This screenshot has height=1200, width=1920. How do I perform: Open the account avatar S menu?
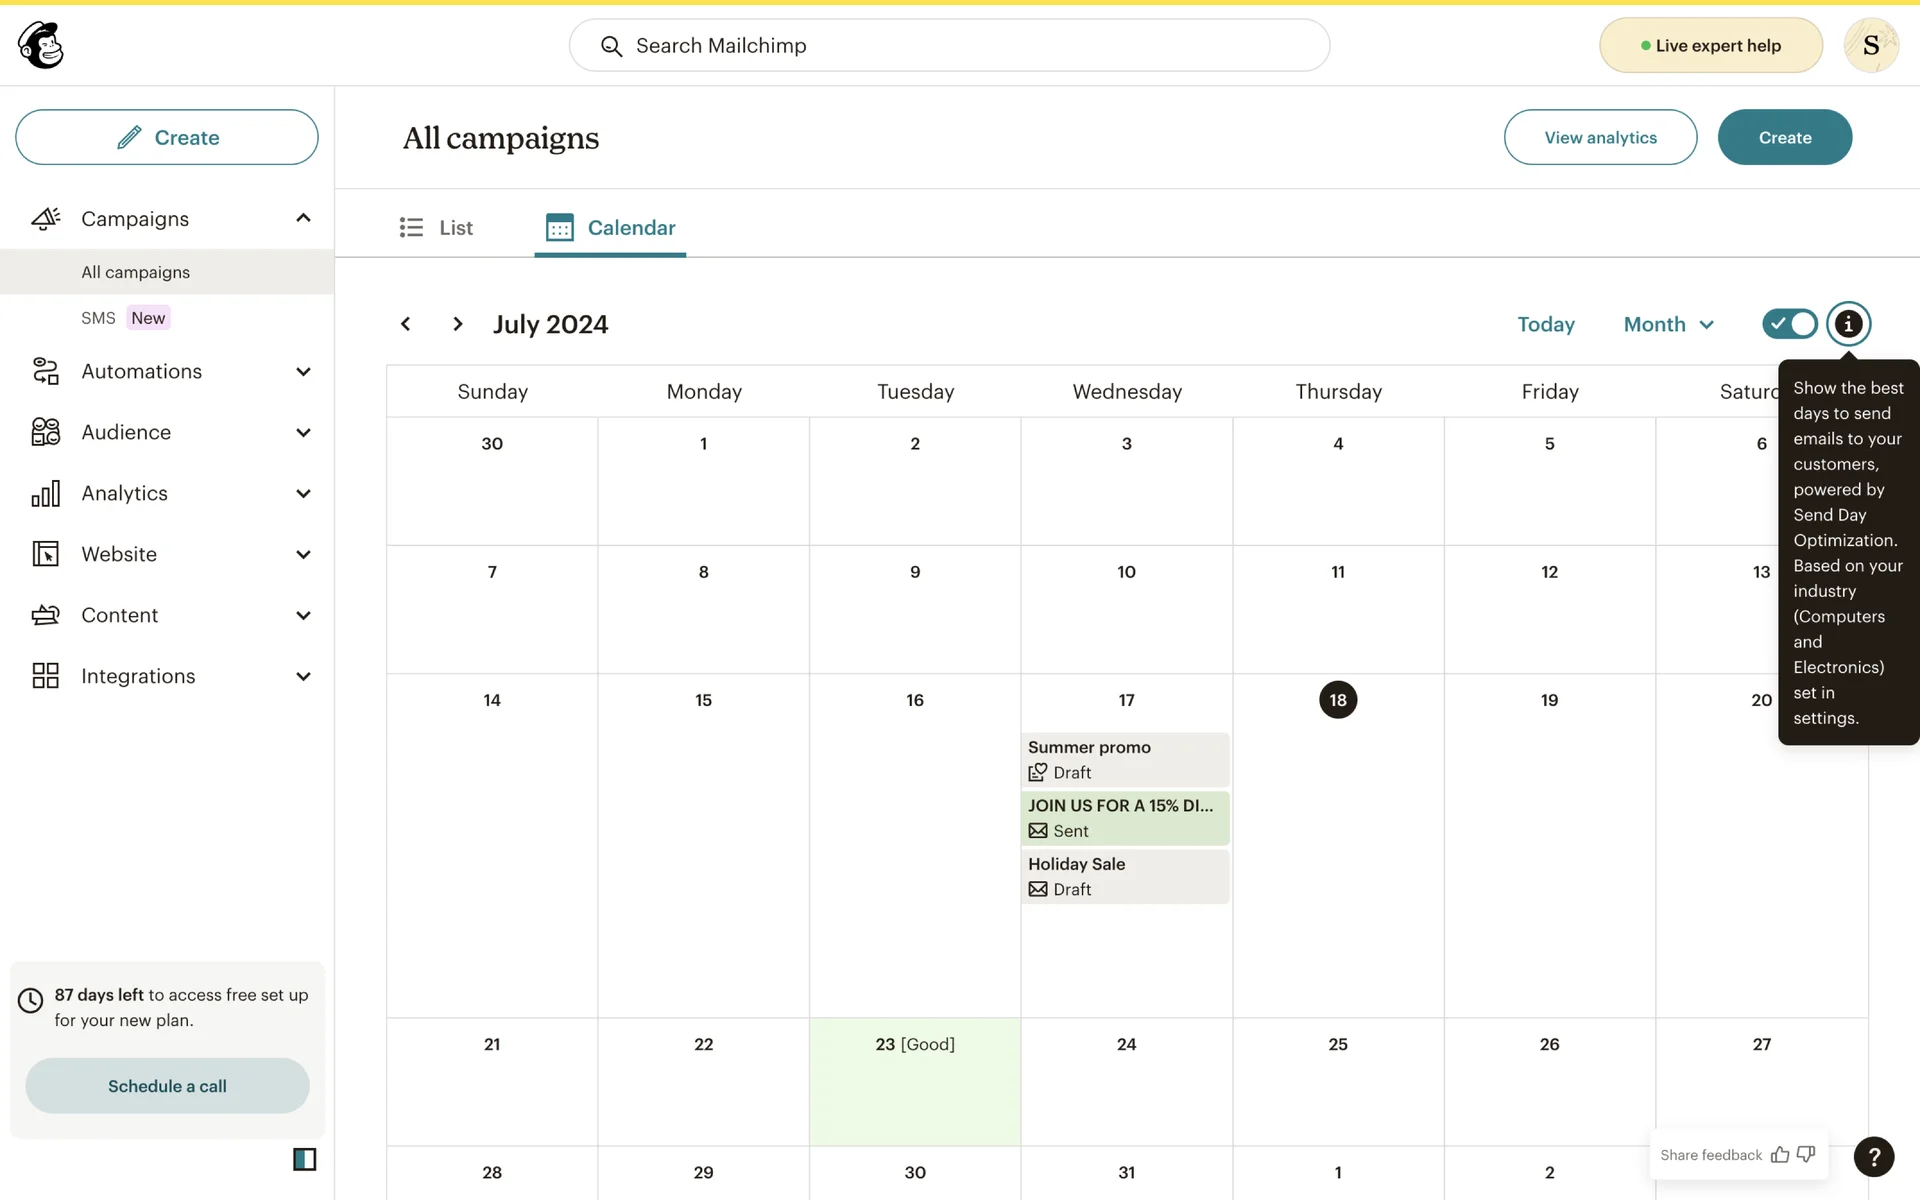click(1870, 45)
